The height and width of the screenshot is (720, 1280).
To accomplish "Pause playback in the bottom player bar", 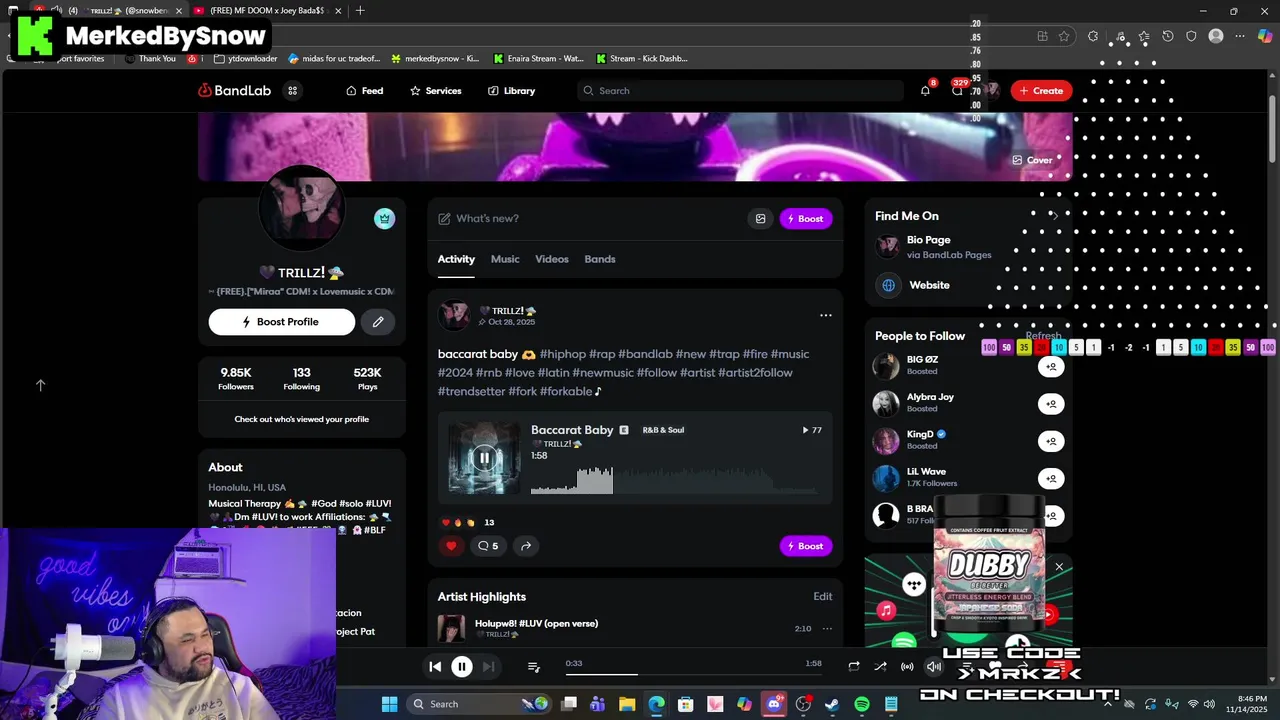I will click(462, 666).
